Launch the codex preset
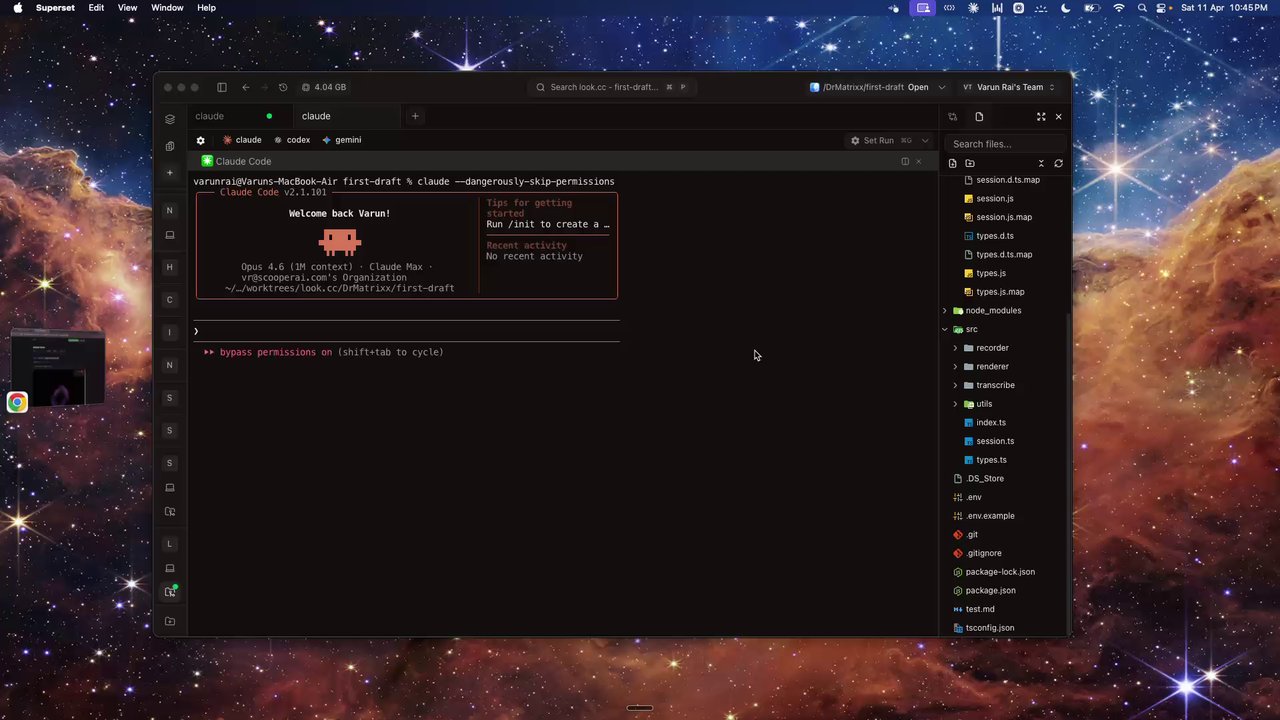This screenshot has width=1280, height=720. [x=292, y=140]
